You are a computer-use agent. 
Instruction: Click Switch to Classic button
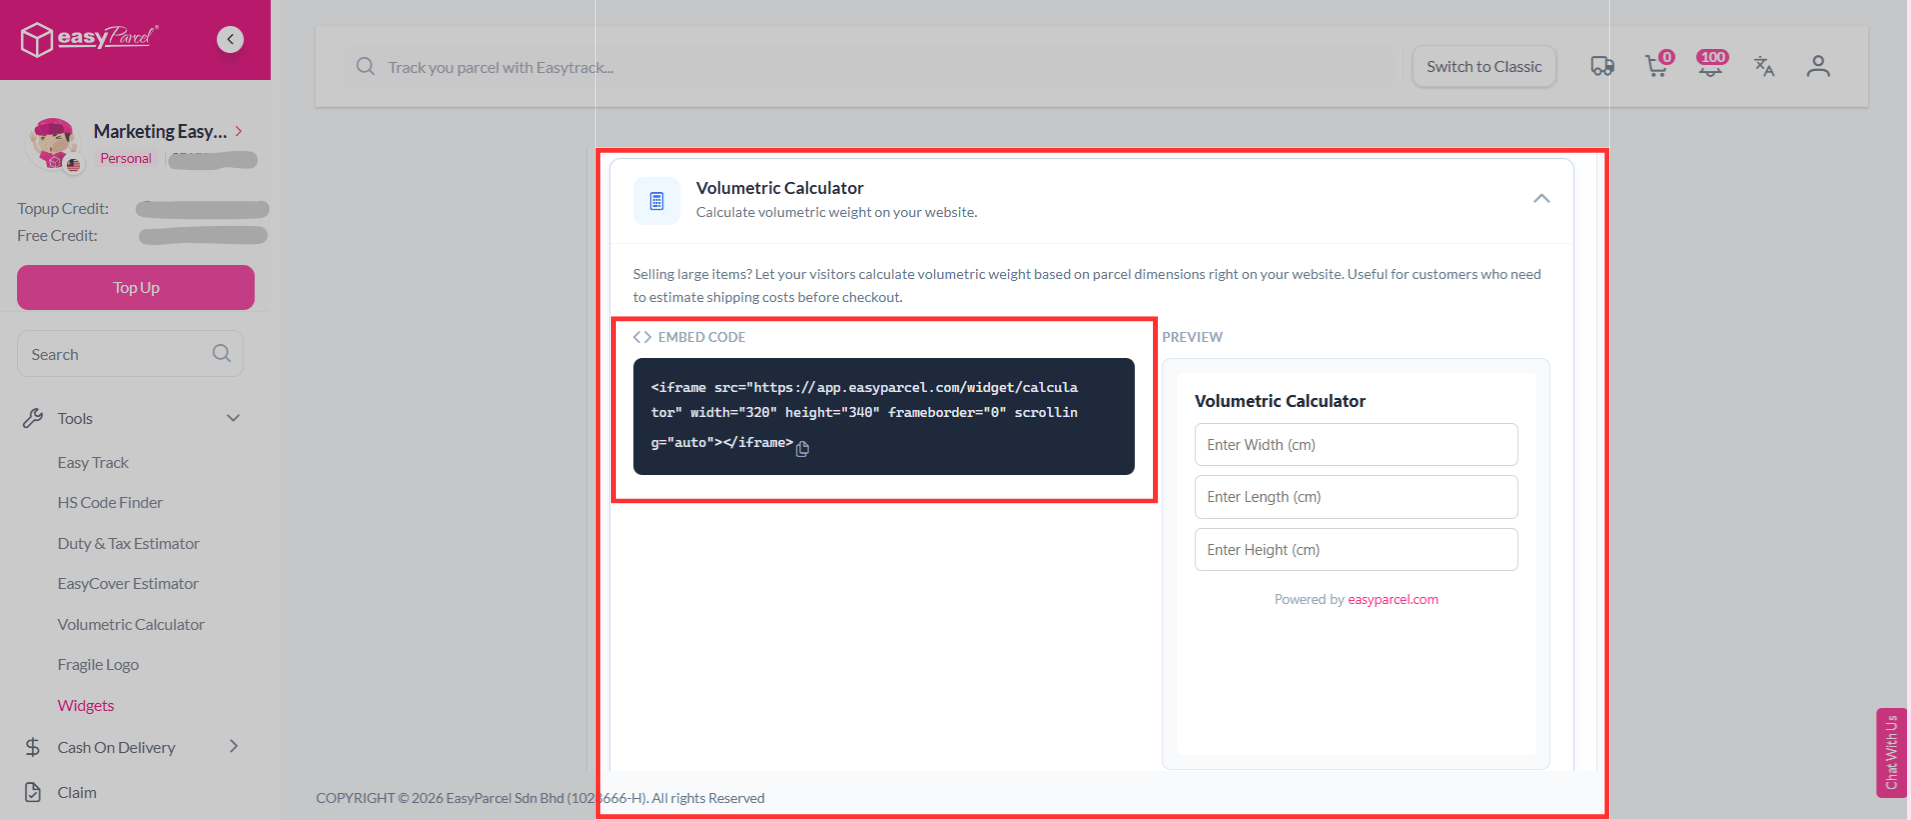coord(1483,67)
